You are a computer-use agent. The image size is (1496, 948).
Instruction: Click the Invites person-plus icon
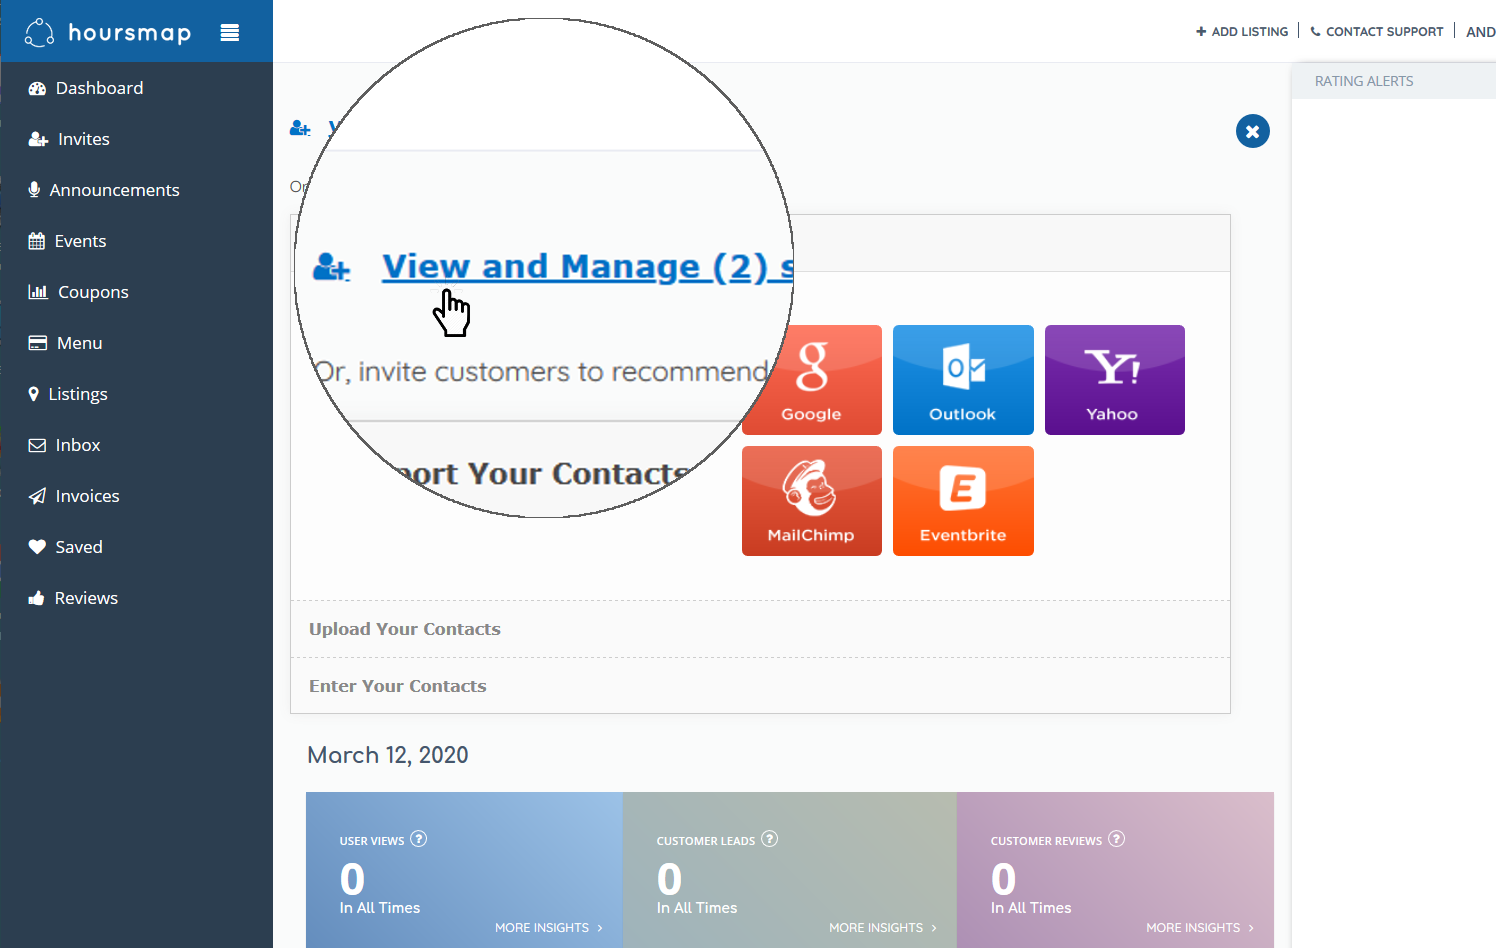[x=38, y=139]
